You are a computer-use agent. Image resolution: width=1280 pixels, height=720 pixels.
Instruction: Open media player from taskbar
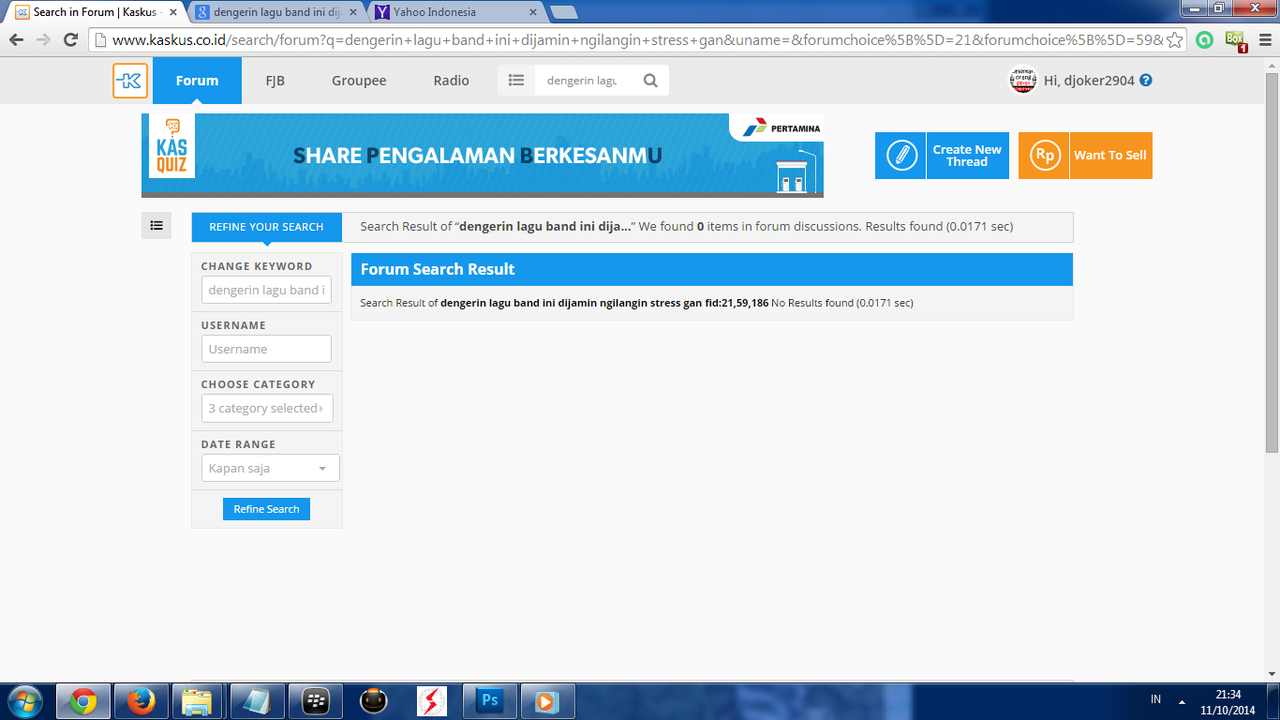tap(547, 701)
